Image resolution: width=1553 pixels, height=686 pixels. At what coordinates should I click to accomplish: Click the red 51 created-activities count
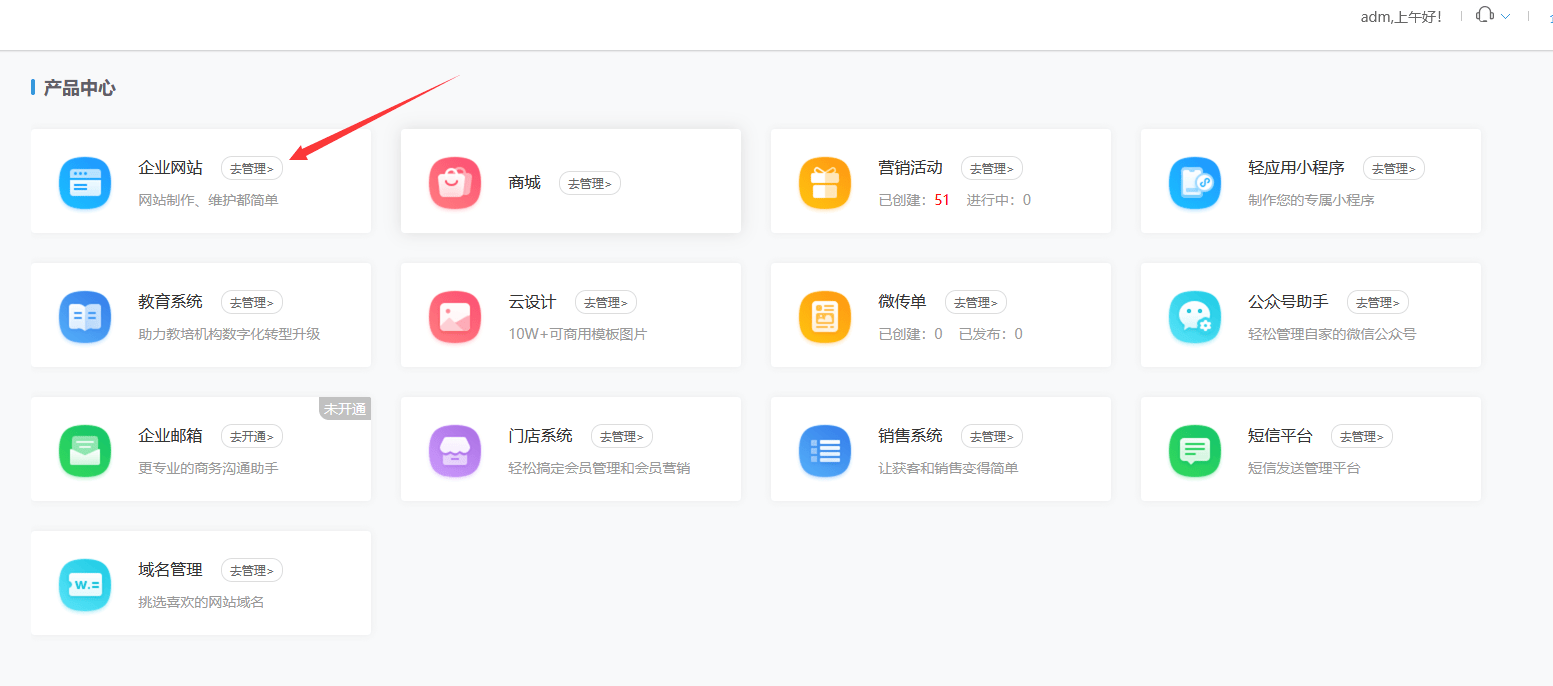point(941,199)
